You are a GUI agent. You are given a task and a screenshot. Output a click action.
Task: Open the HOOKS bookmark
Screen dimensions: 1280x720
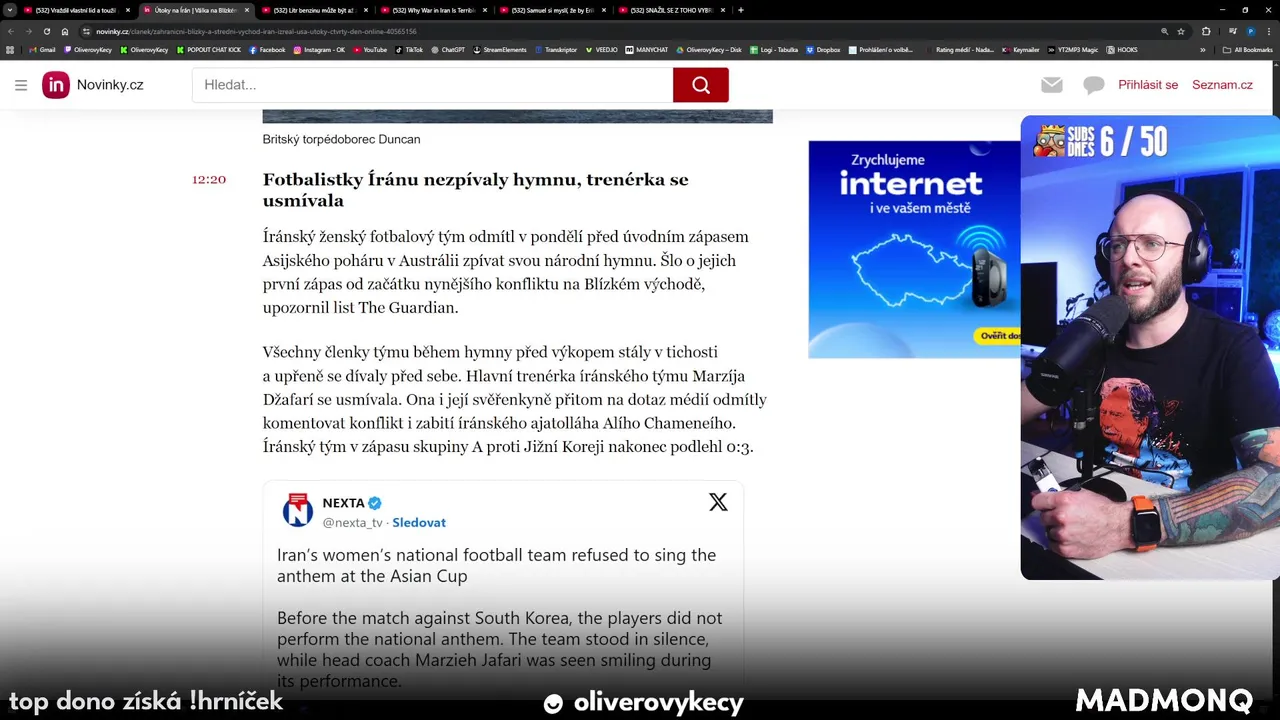point(1122,49)
